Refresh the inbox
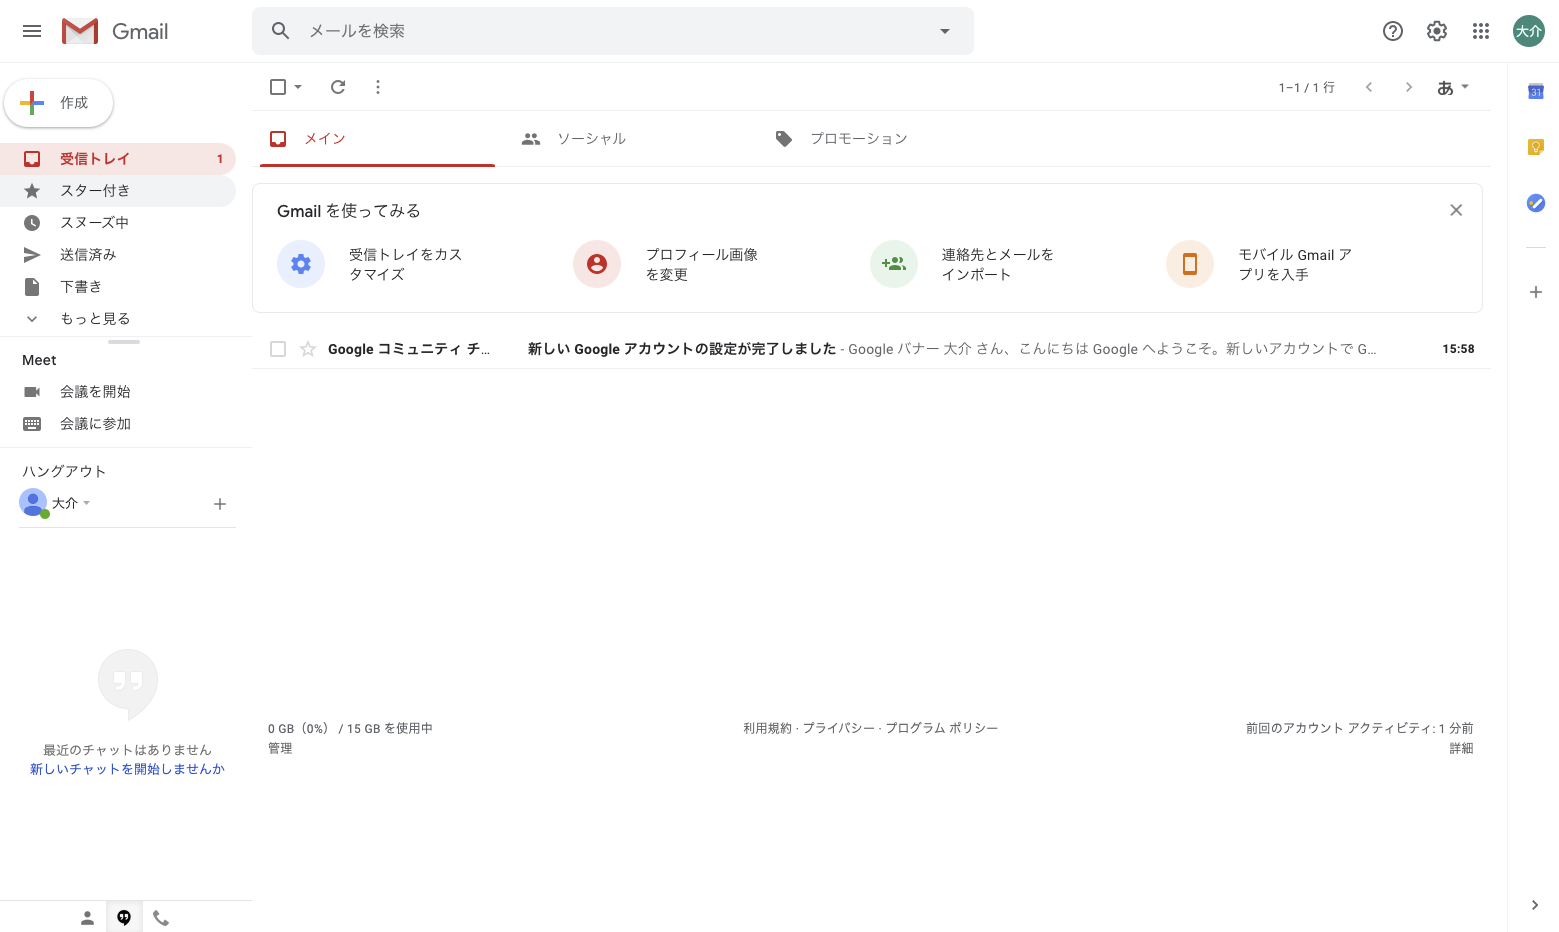 click(338, 87)
